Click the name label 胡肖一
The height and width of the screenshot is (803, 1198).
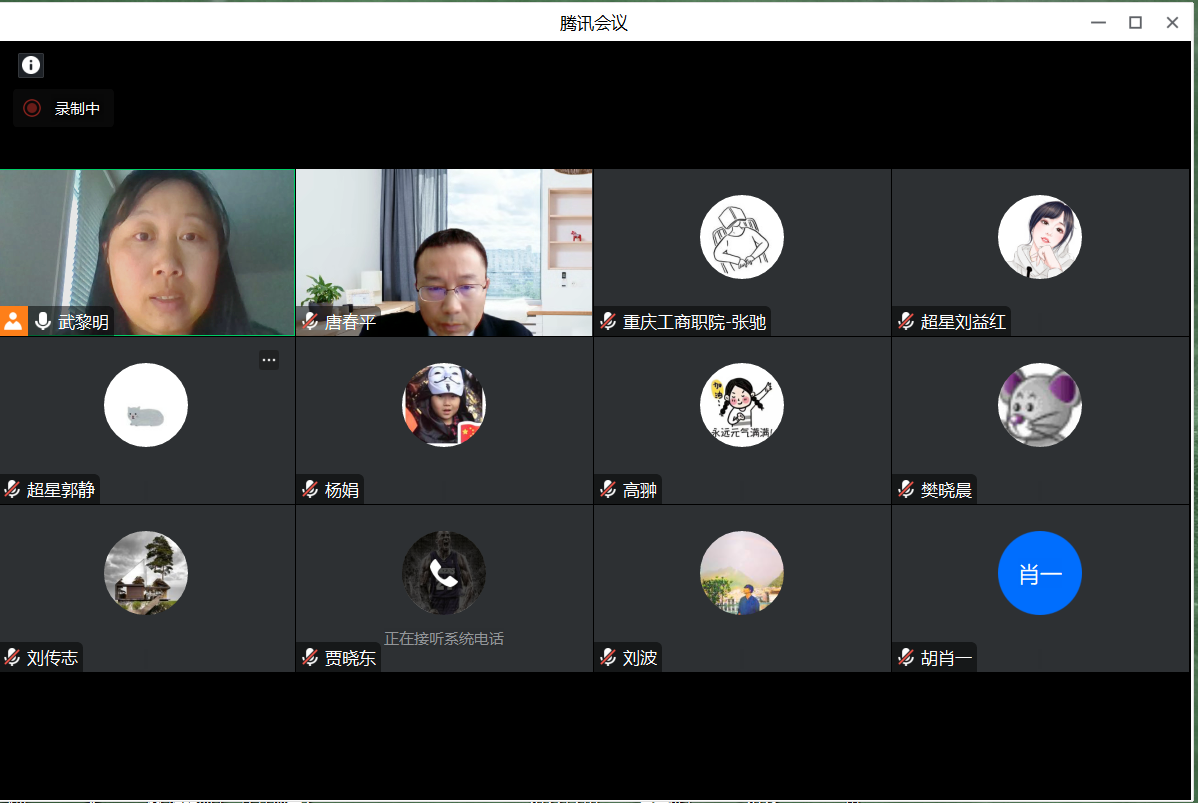click(947, 659)
